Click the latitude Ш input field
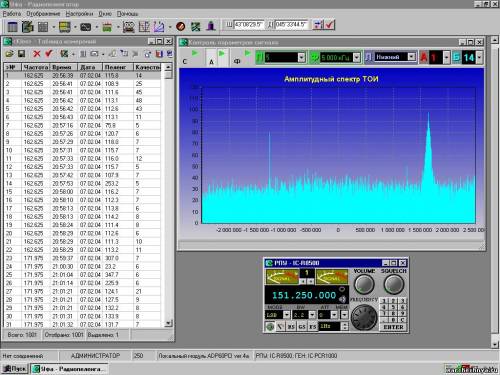This screenshot has height=375, width=500. coord(249,25)
